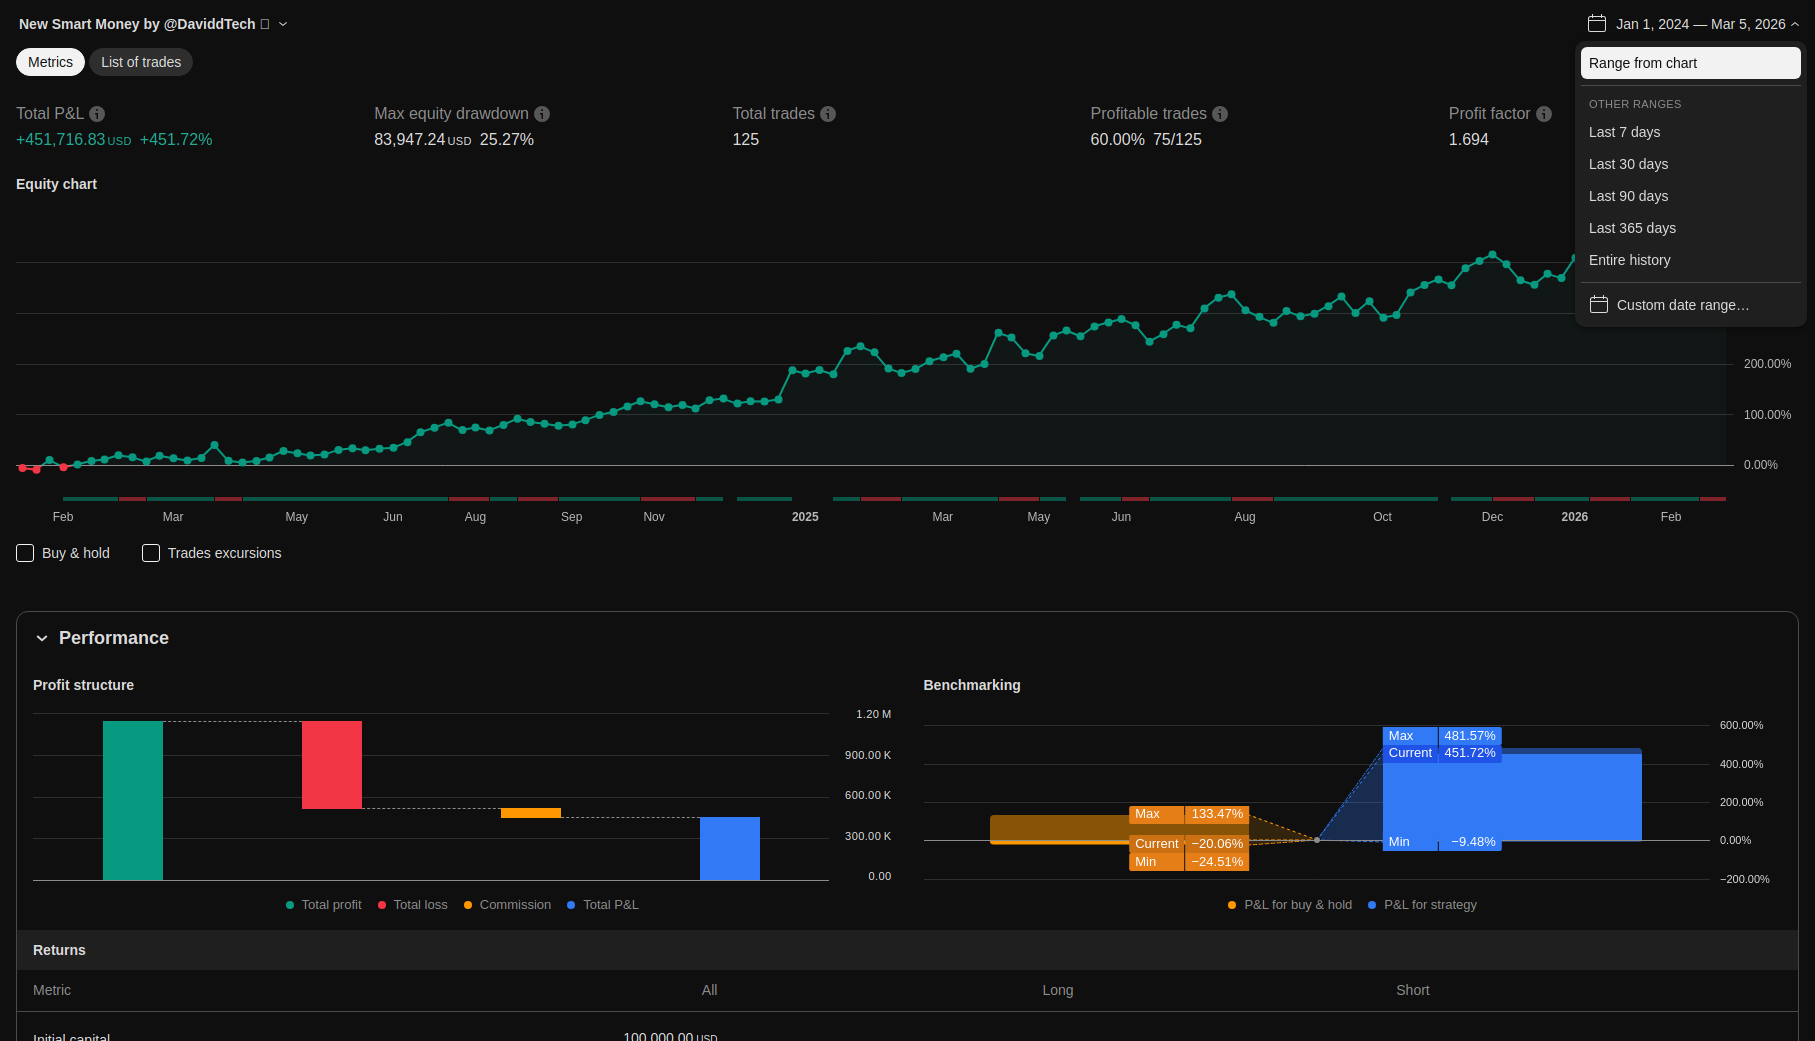Collapse the Performance section
Viewport: 1815px width, 1041px height.
point(42,638)
